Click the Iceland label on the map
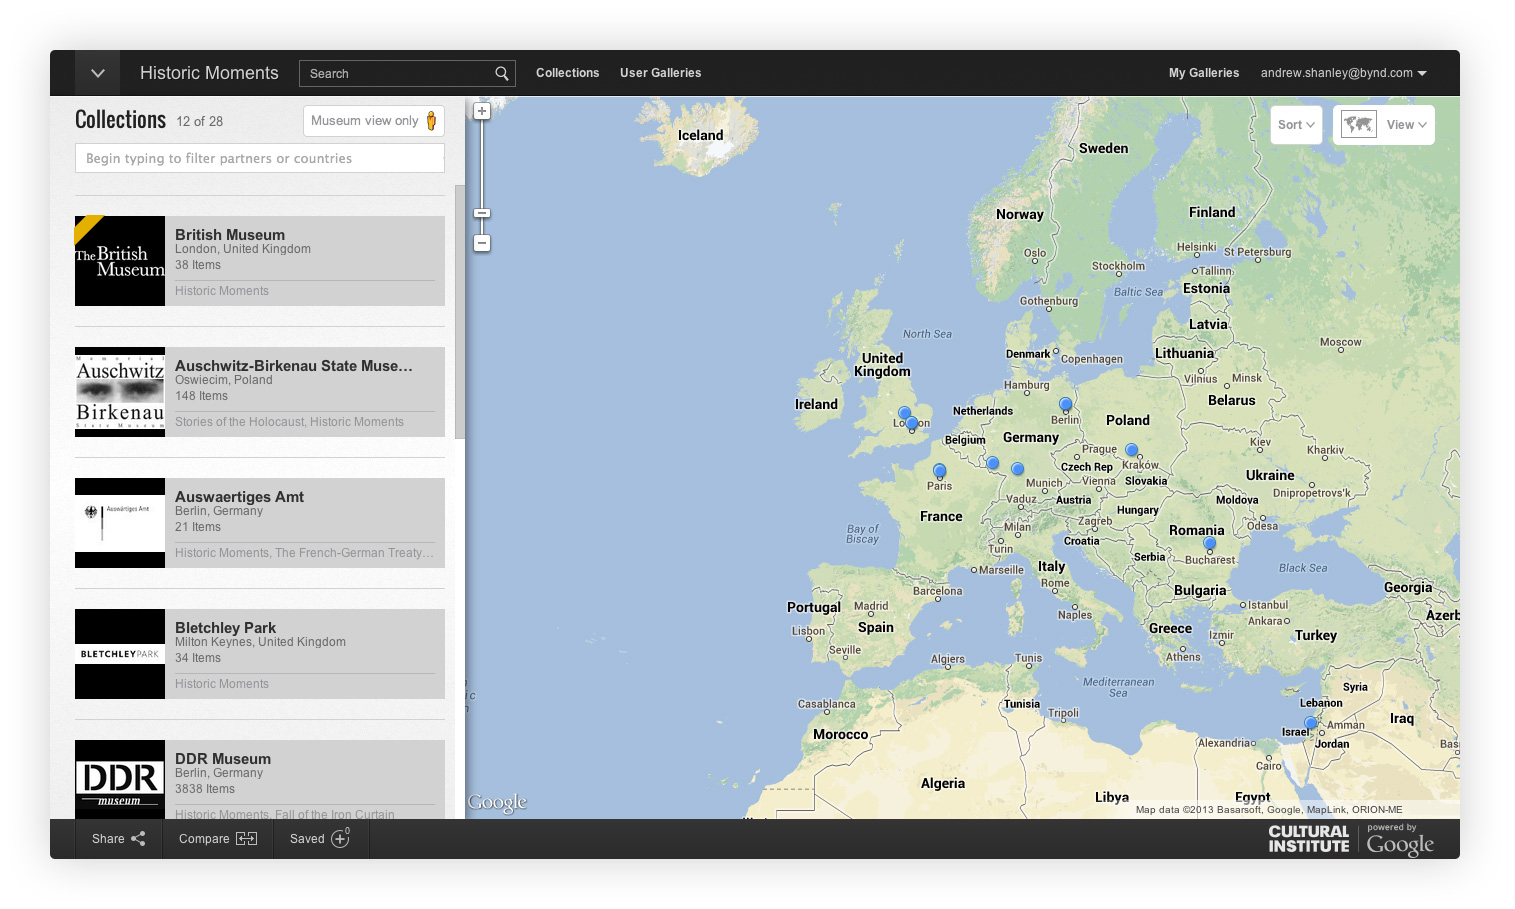The width and height of the screenshot is (1515, 909). (700, 135)
